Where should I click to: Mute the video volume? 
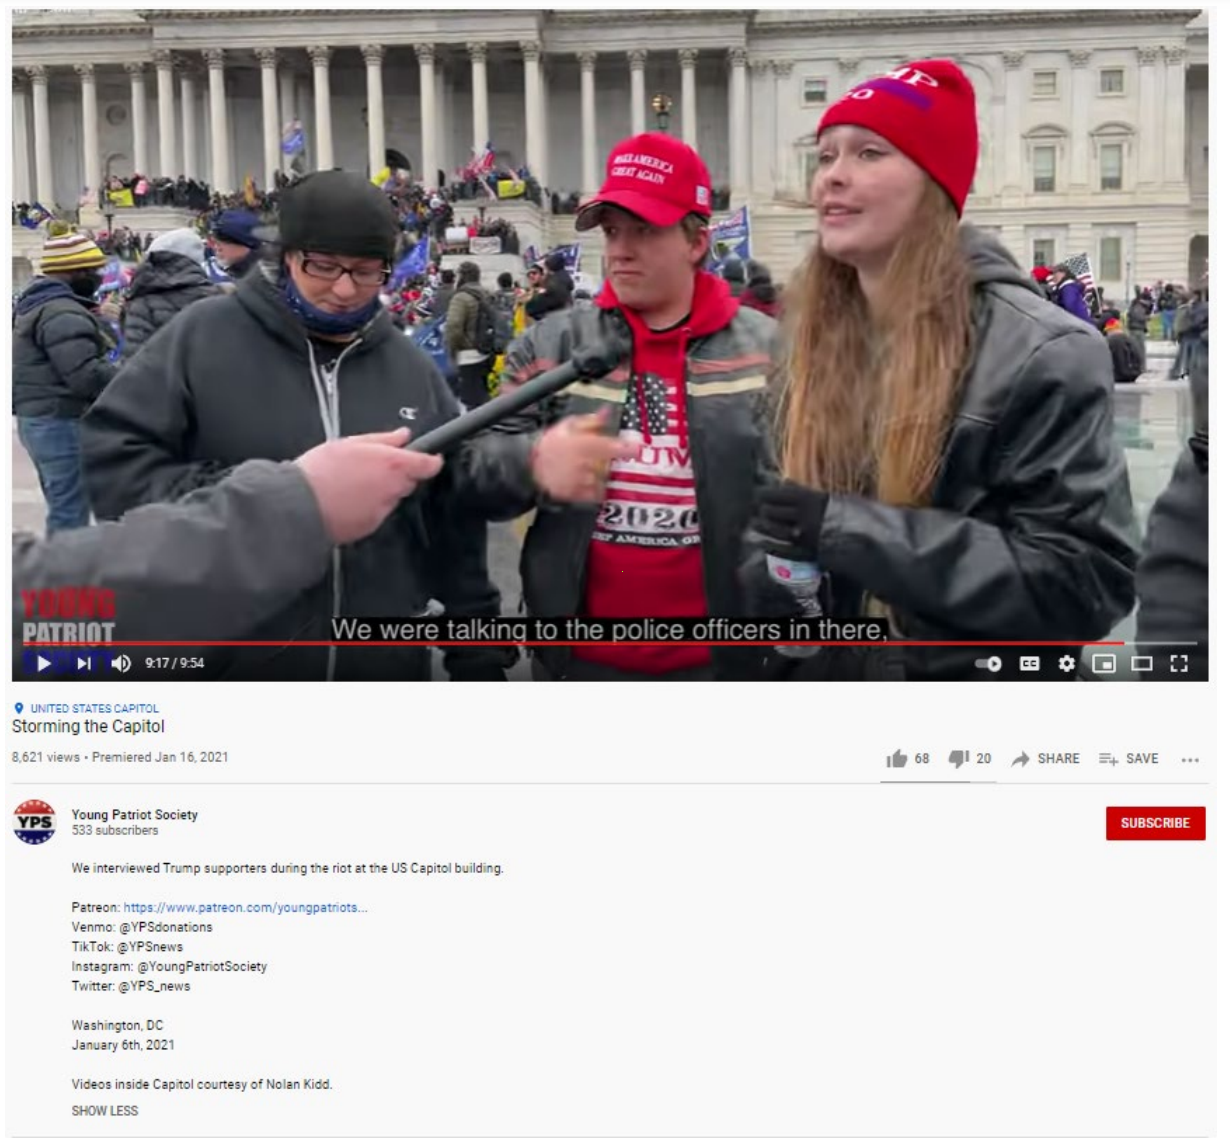pyautogui.click(x=121, y=663)
